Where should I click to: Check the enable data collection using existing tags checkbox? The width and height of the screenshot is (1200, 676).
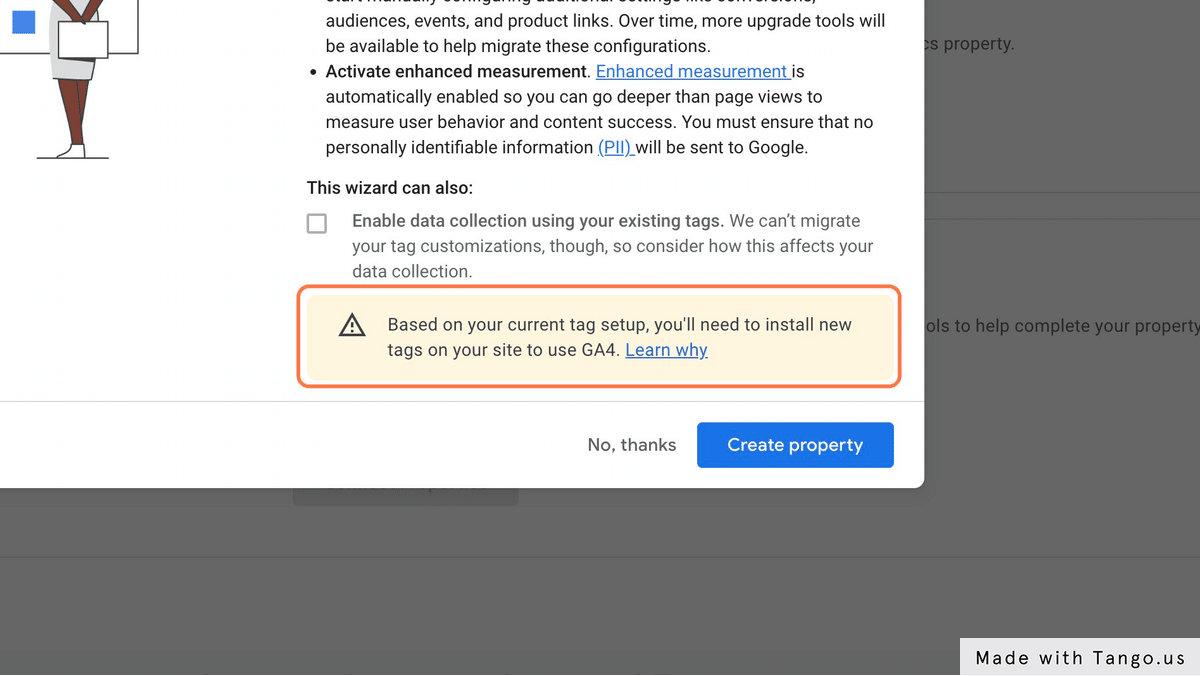316,223
